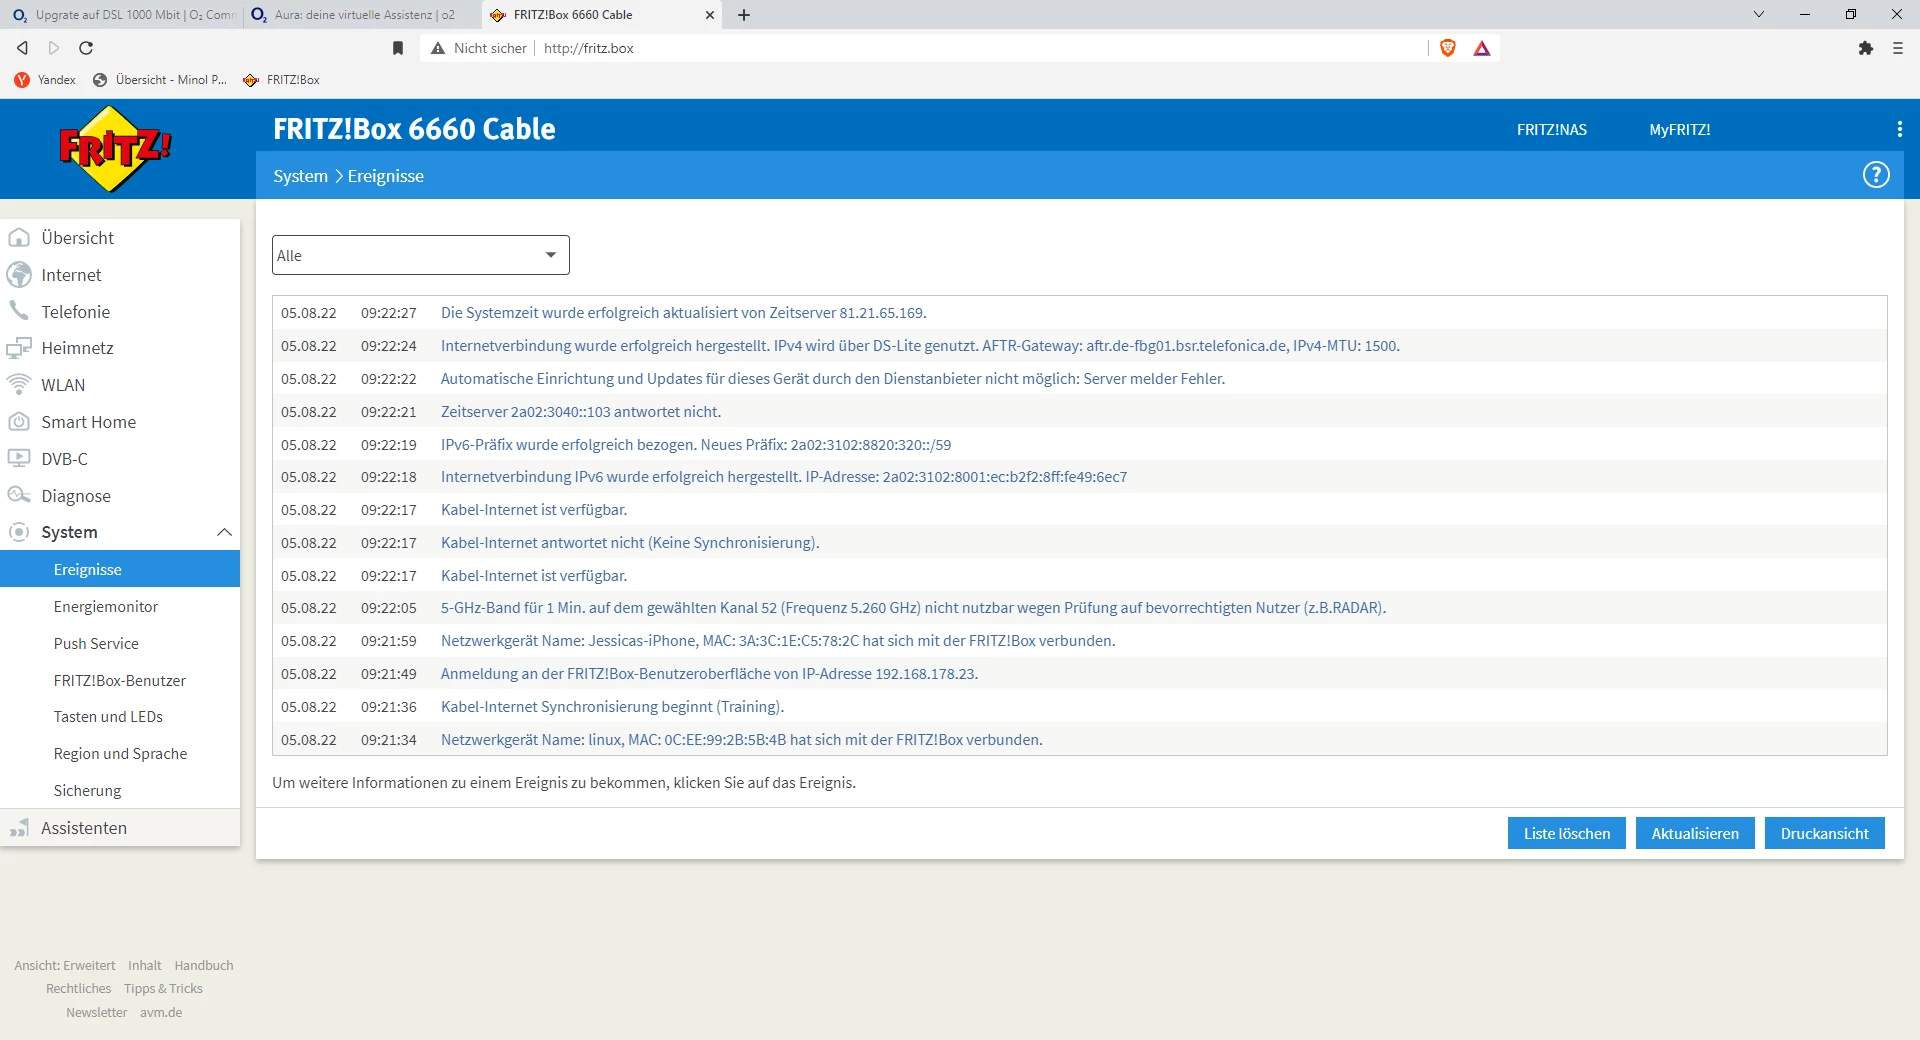This screenshot has height=1040, width=1920.
Task: Click the bookmark icon in address bar
Action: click(x=398, y=48)
